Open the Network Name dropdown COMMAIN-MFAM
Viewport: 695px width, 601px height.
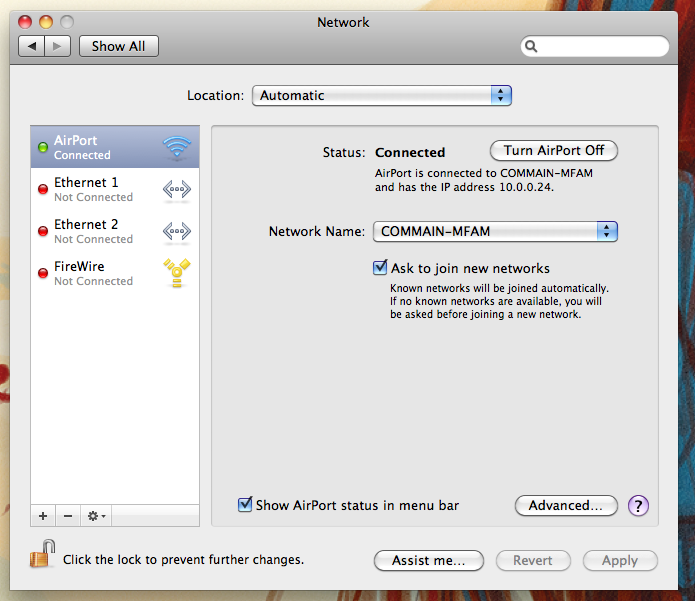495,231
